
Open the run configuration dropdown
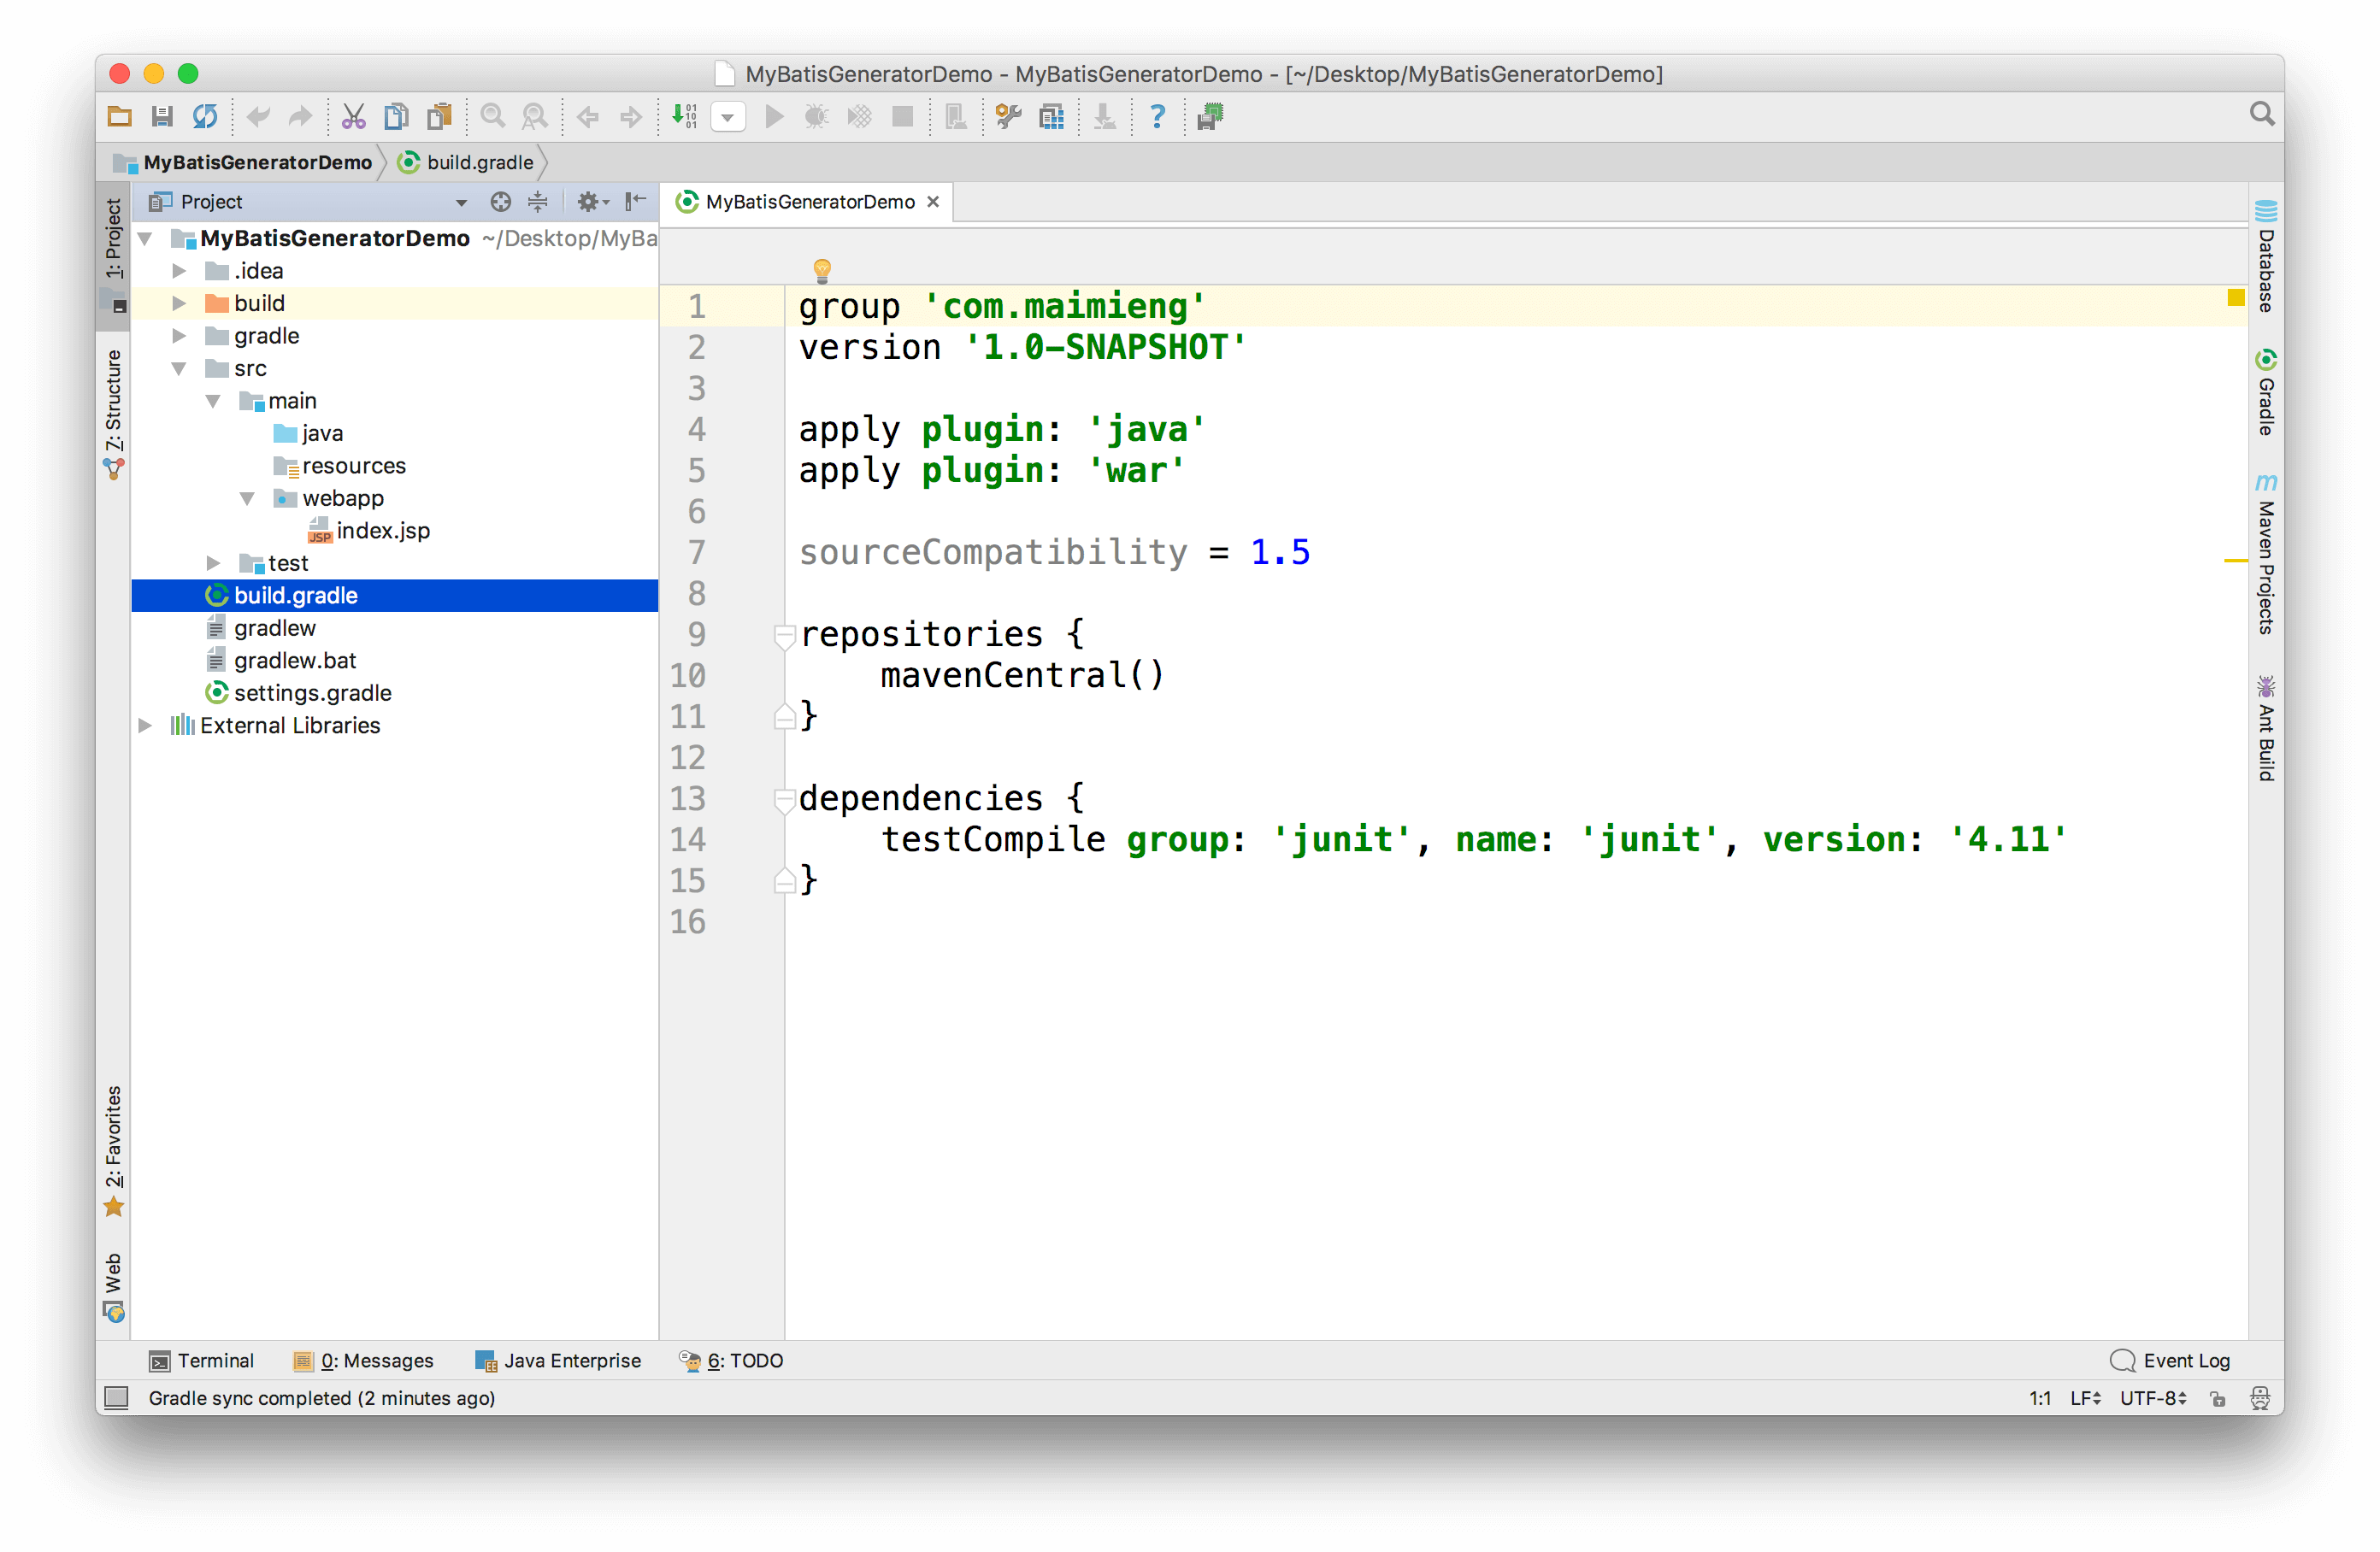pos(728,118)
